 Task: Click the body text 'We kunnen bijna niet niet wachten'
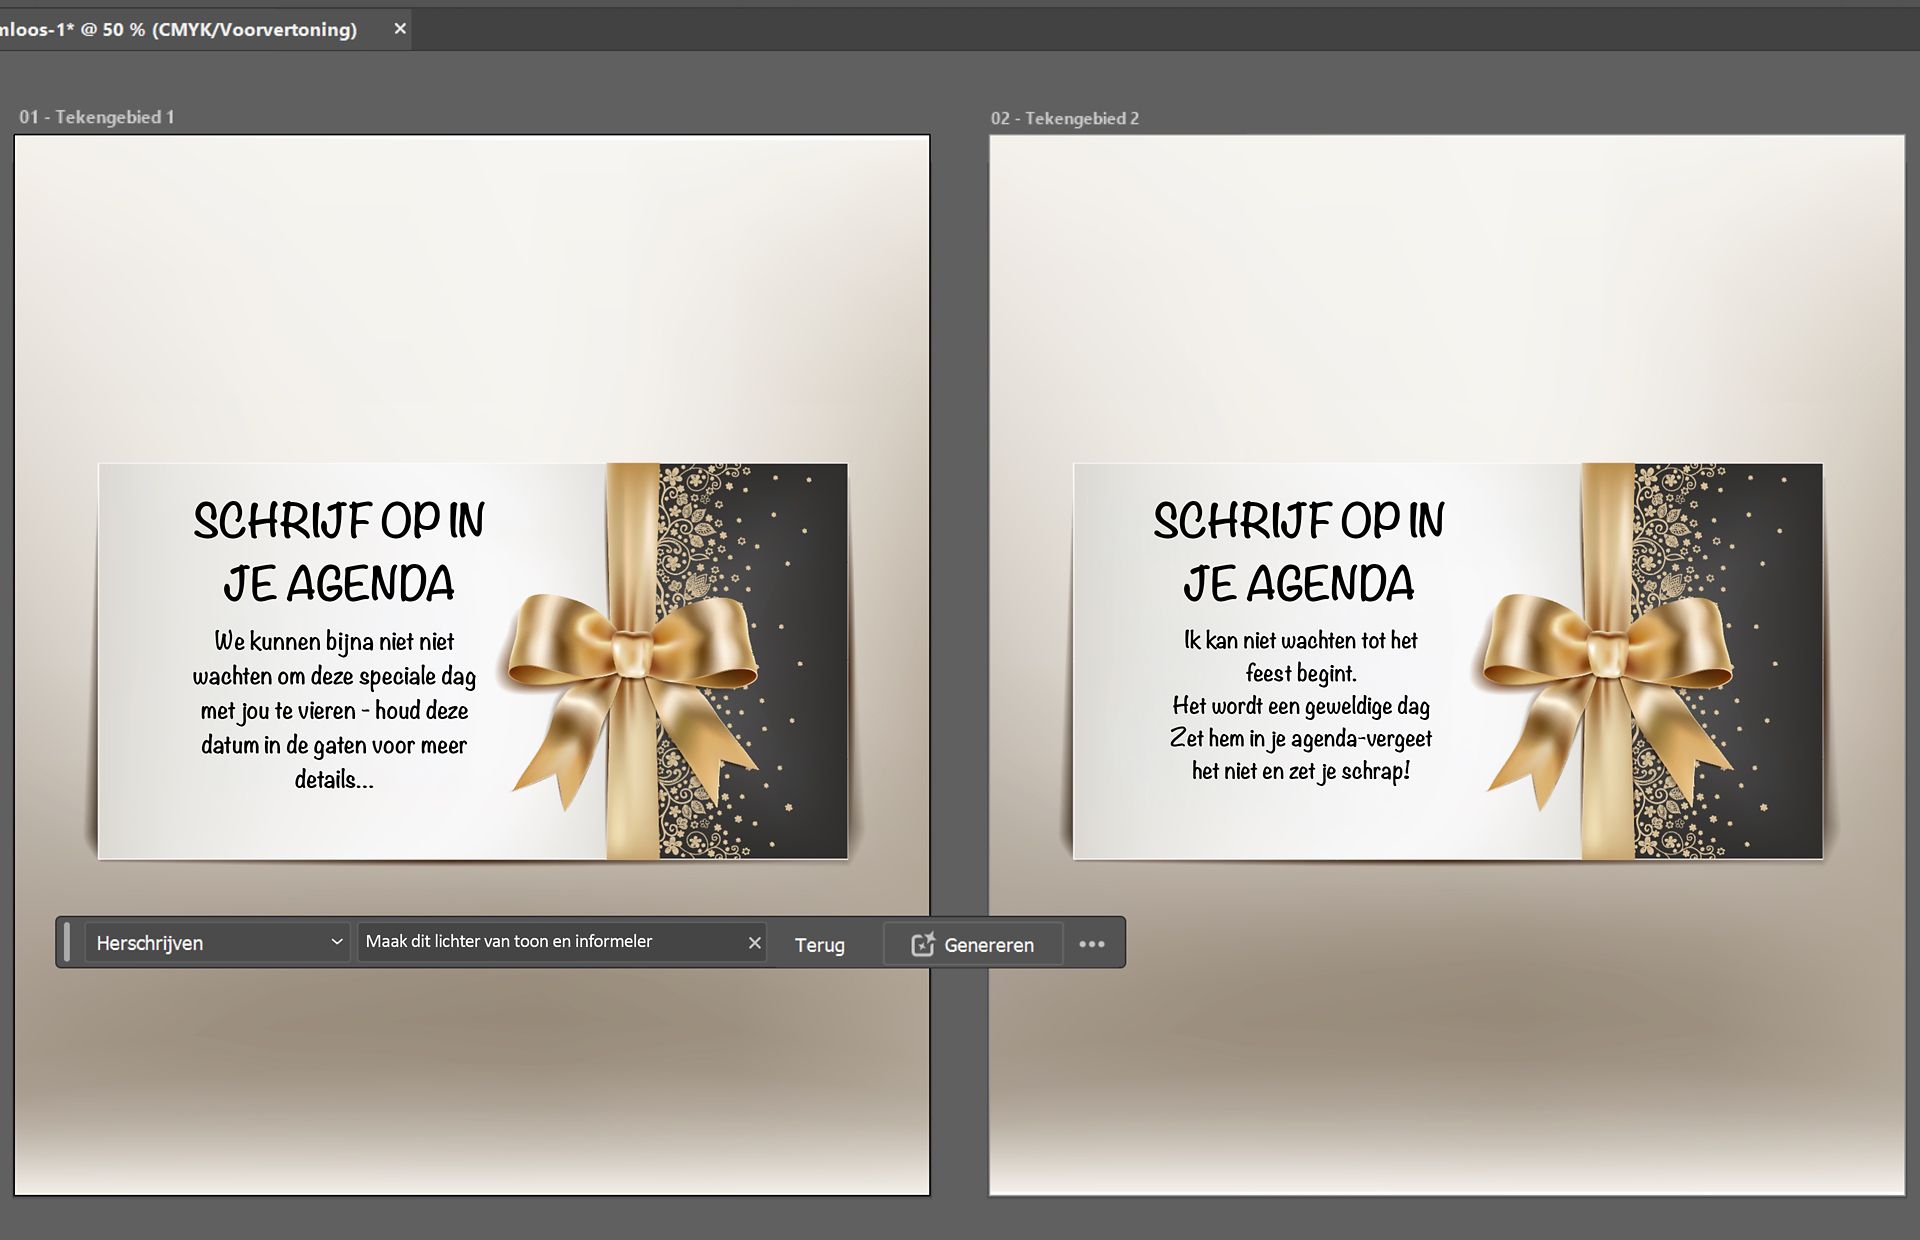point(335,710)
